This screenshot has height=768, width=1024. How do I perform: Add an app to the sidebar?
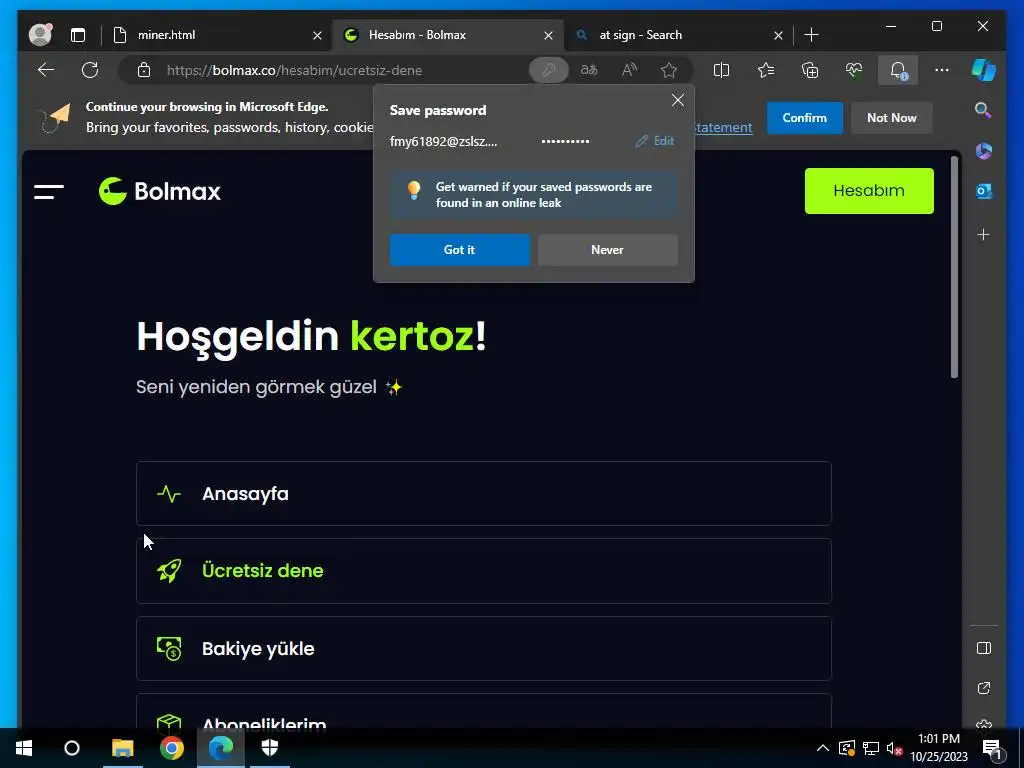(984, 234)
